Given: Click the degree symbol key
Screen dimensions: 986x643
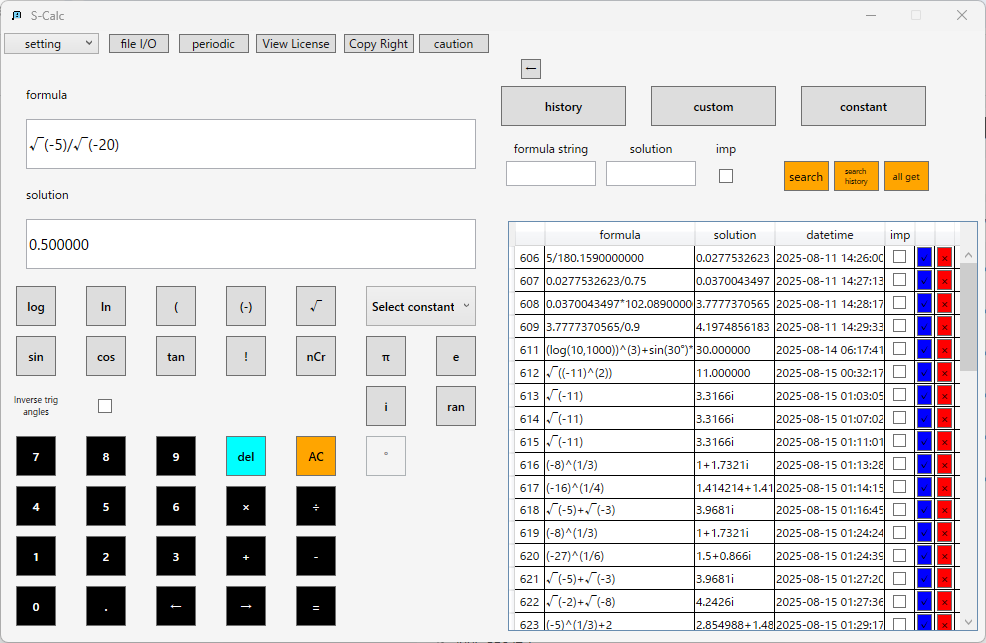Looking at the screenshot, I should (x=385, y=456).
